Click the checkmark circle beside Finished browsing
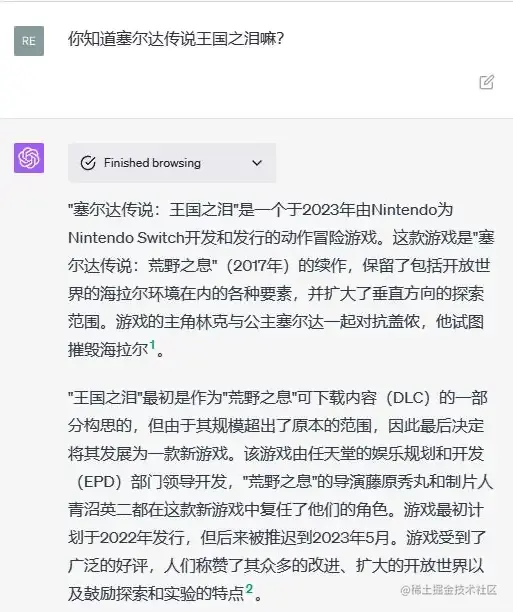 point(88,163)
